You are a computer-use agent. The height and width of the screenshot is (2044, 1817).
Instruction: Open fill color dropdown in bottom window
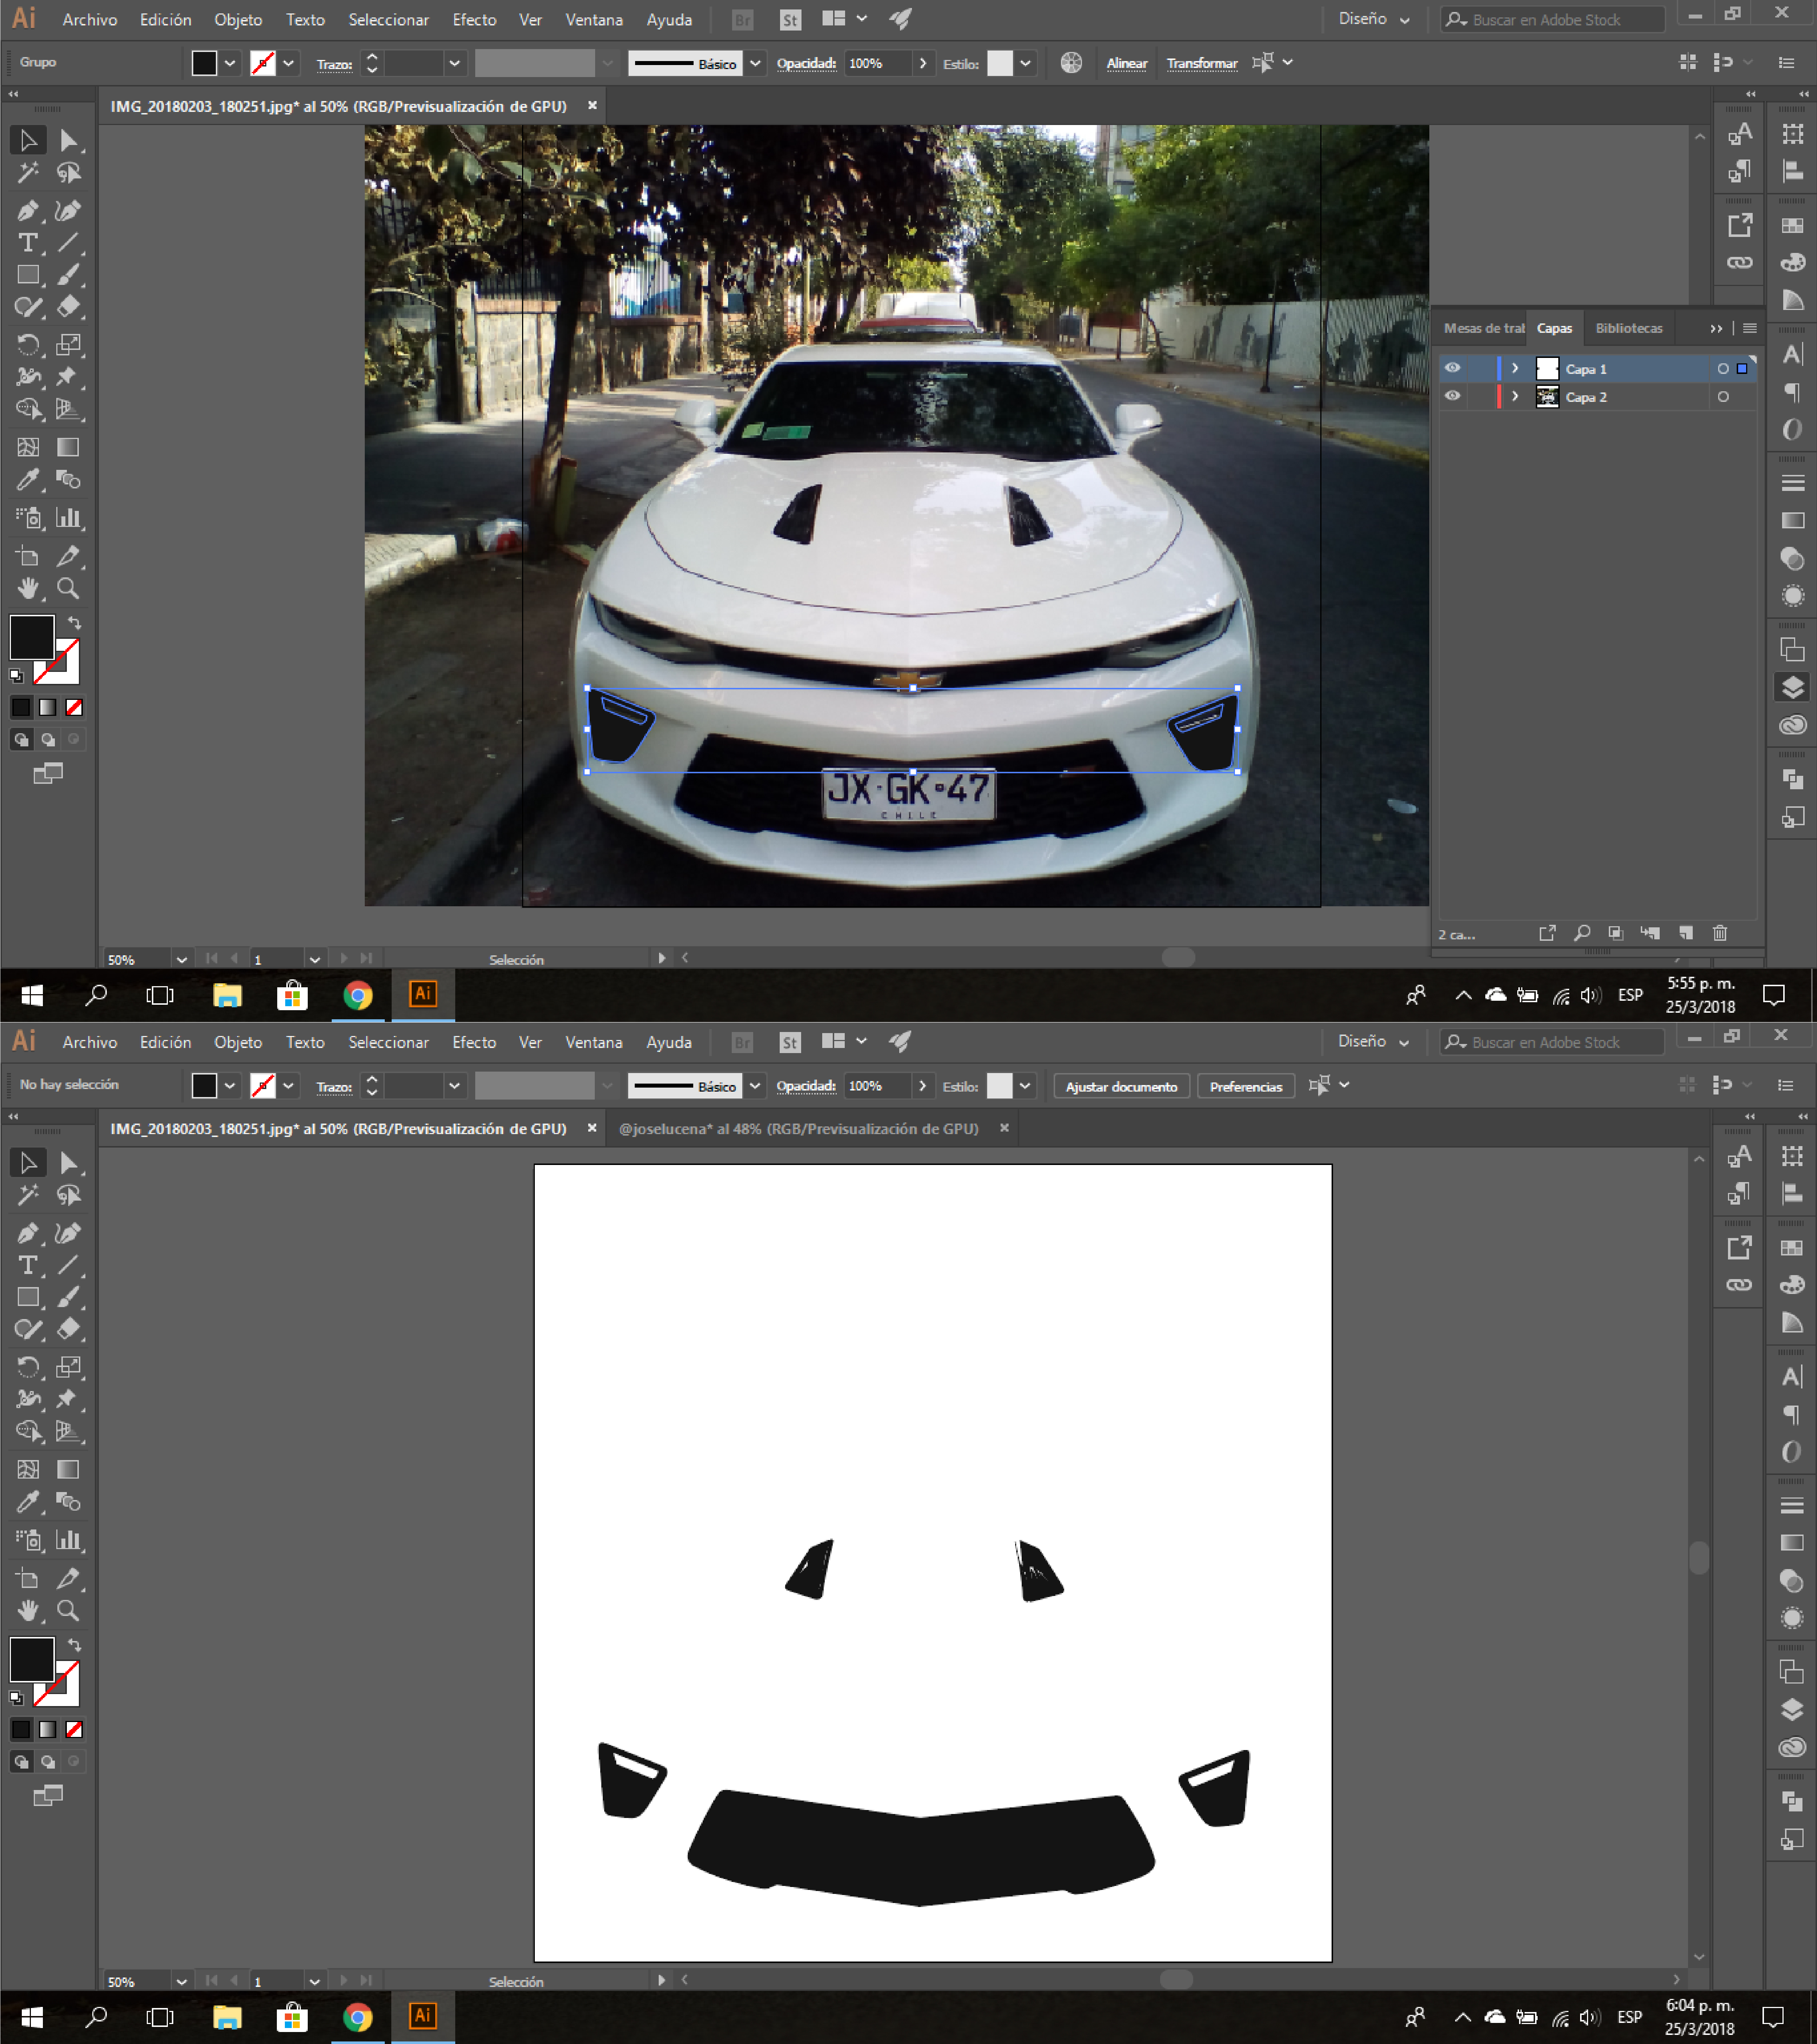(x=230, y=1086)
